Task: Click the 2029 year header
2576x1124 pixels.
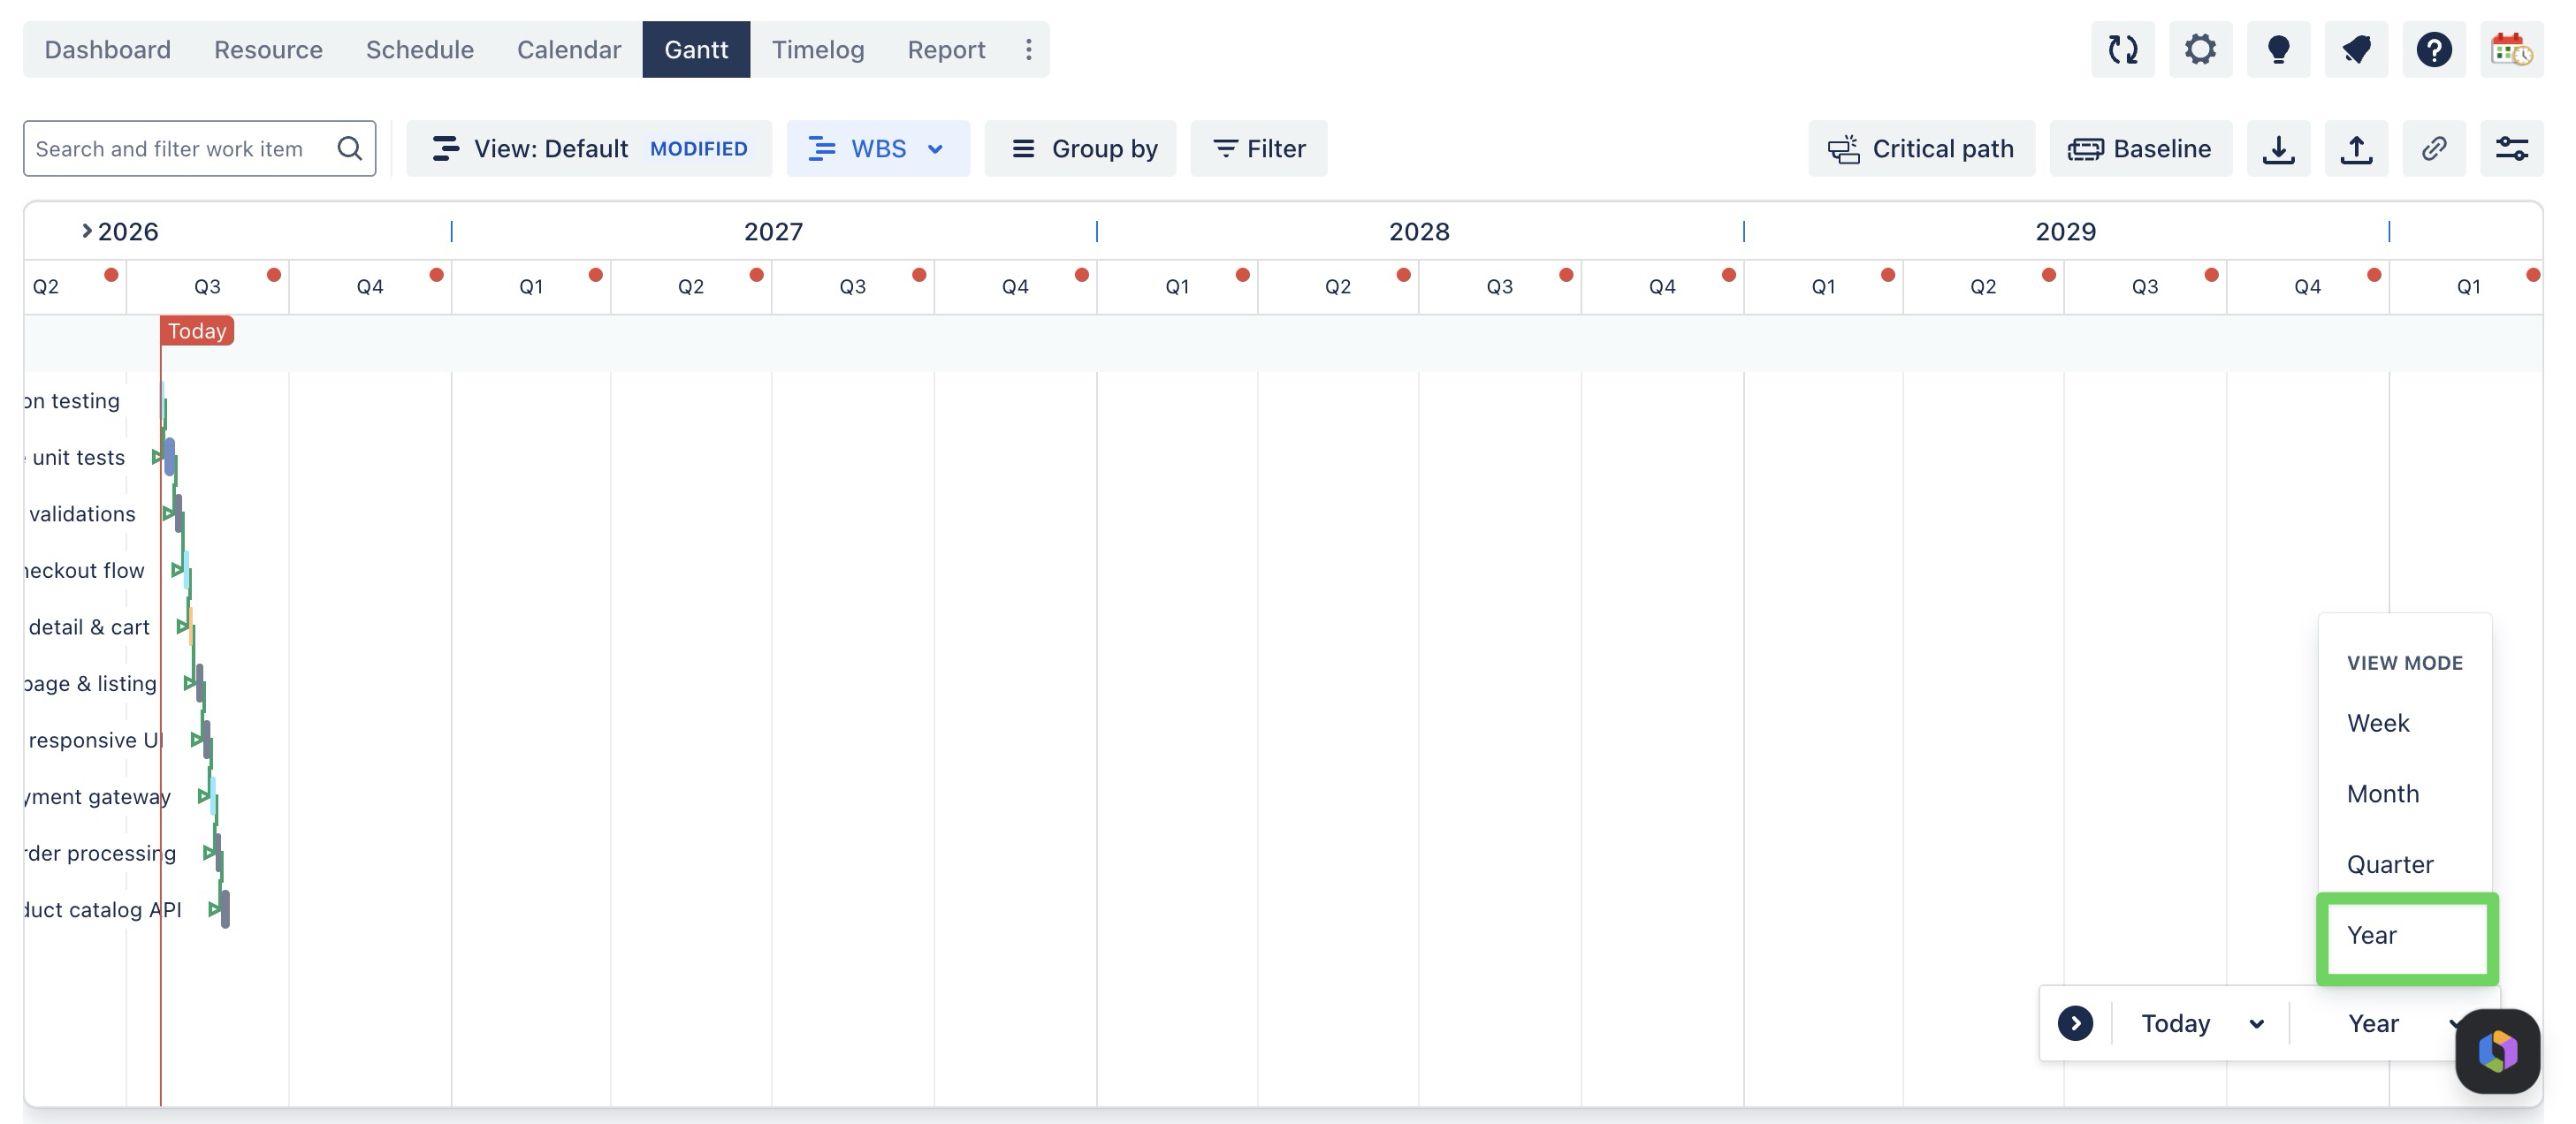Action: point(2065,231)
